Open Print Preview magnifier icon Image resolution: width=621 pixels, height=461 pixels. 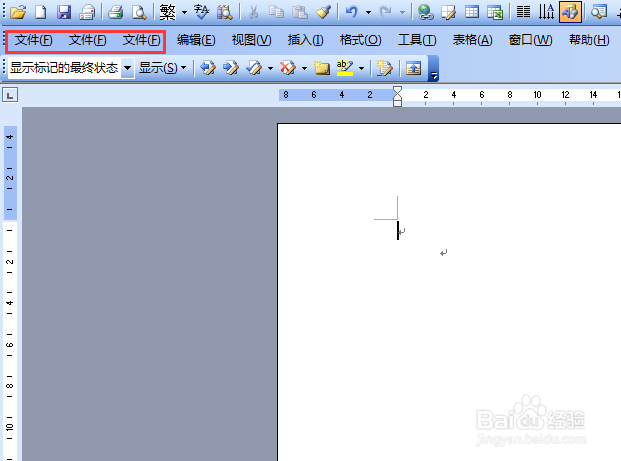139,12
